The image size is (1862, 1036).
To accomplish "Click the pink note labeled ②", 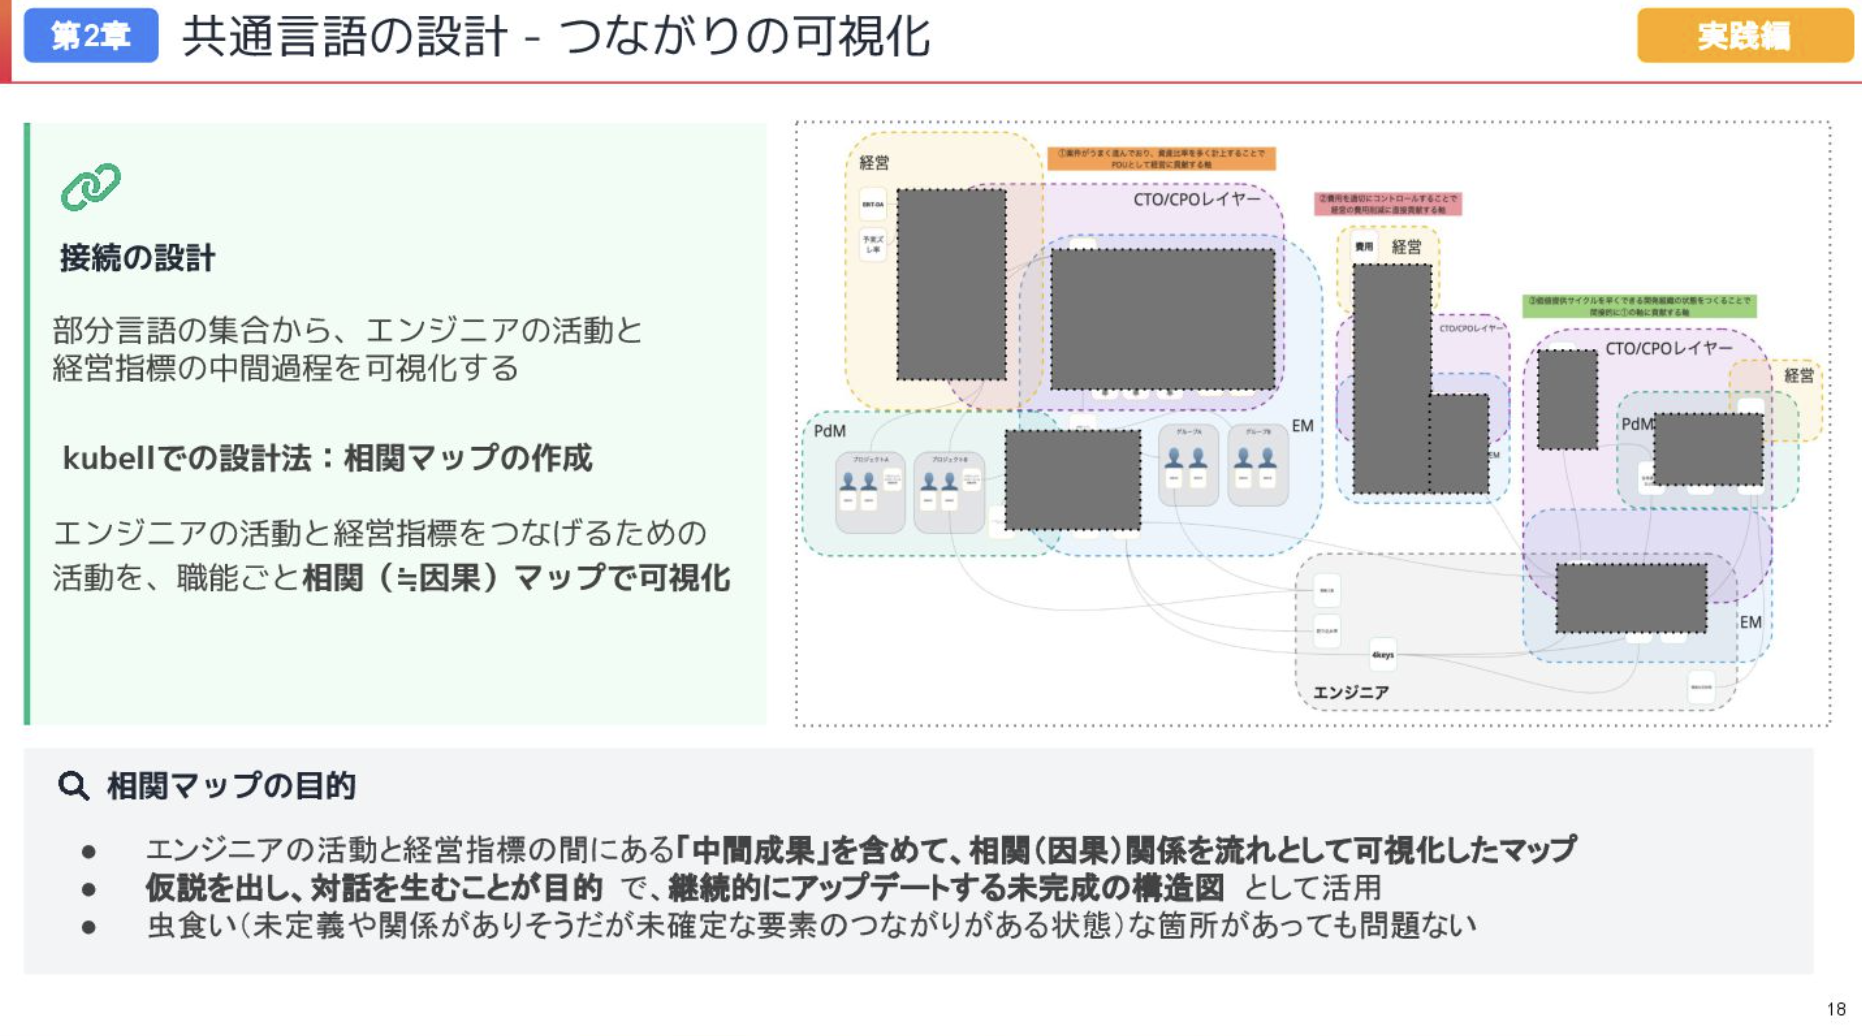I will [1387, 204].
